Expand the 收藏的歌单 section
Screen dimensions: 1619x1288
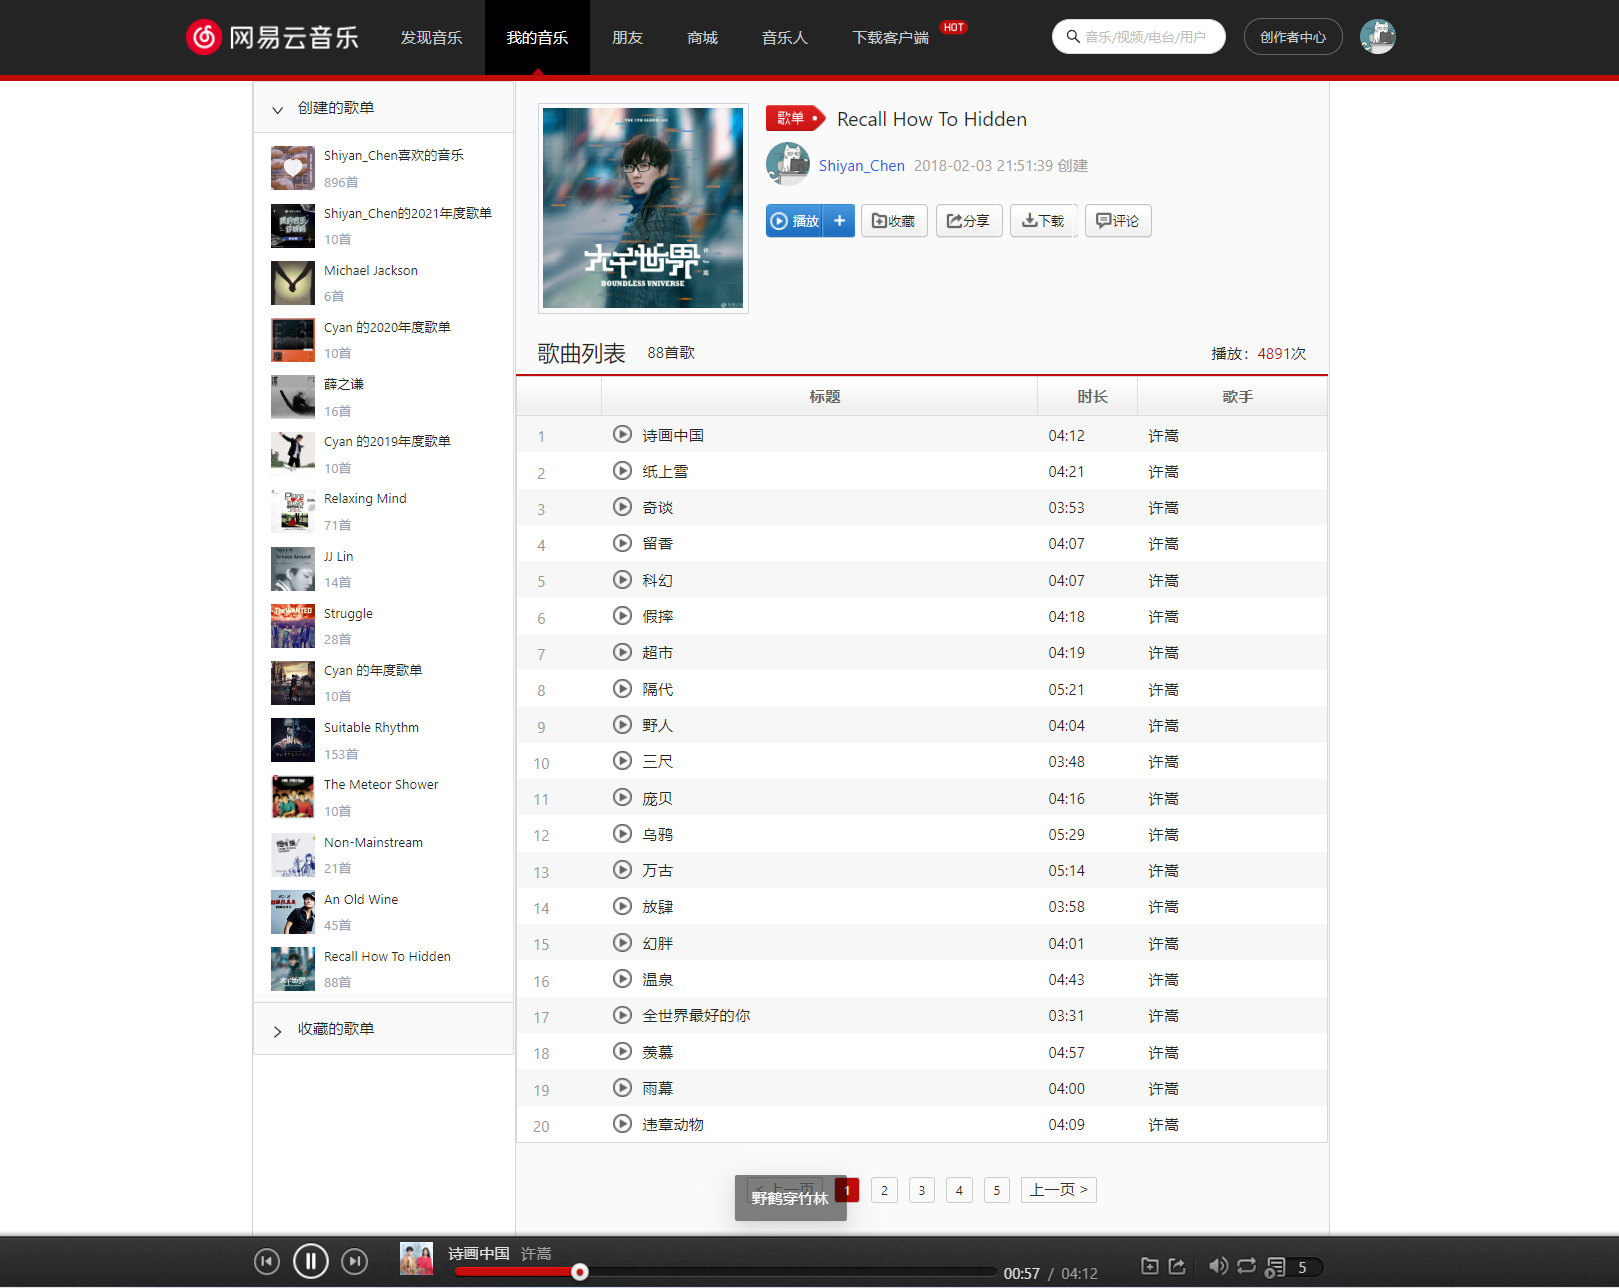pos(278,1030)
